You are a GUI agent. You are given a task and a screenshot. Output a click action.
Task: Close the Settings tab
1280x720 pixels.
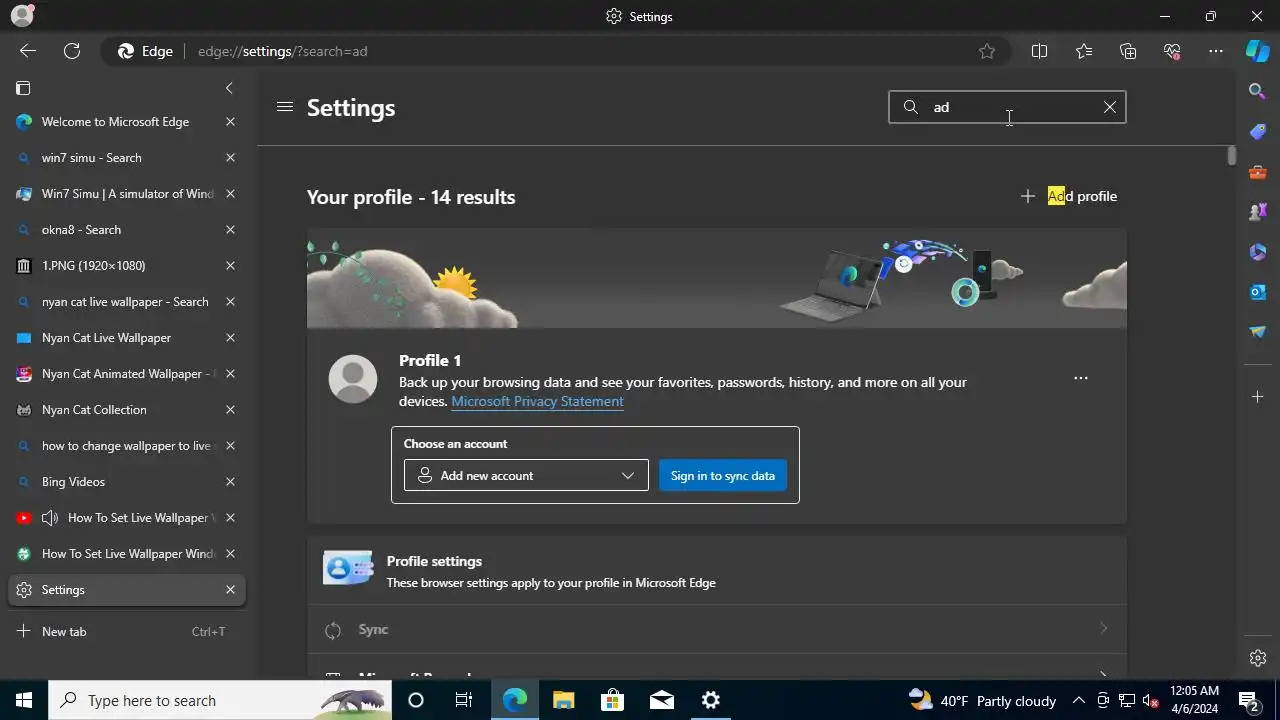point(230,590)
